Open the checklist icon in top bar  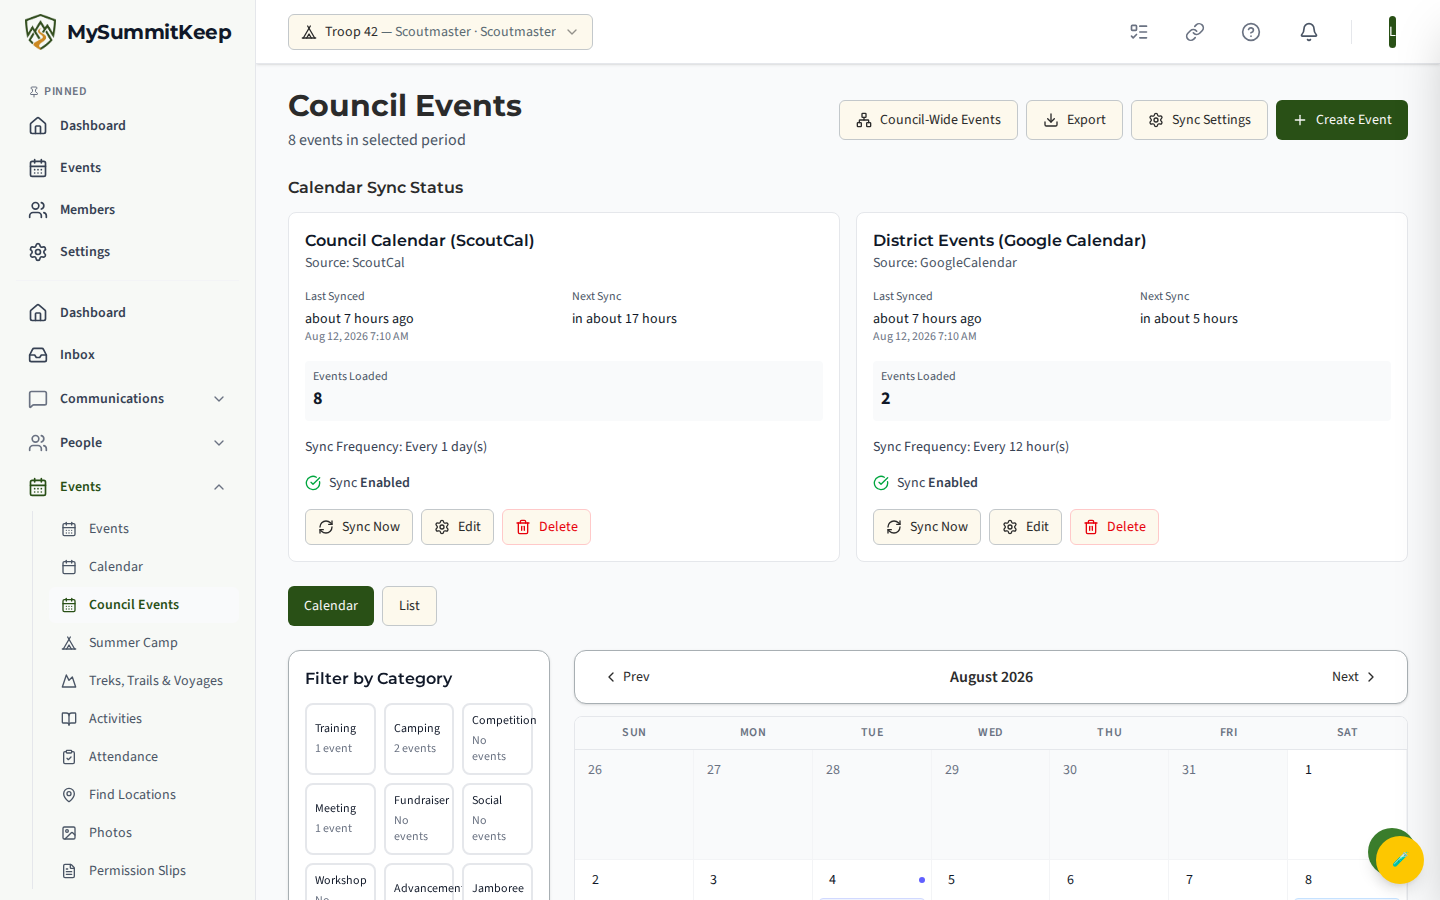[x=1139, y=32]
